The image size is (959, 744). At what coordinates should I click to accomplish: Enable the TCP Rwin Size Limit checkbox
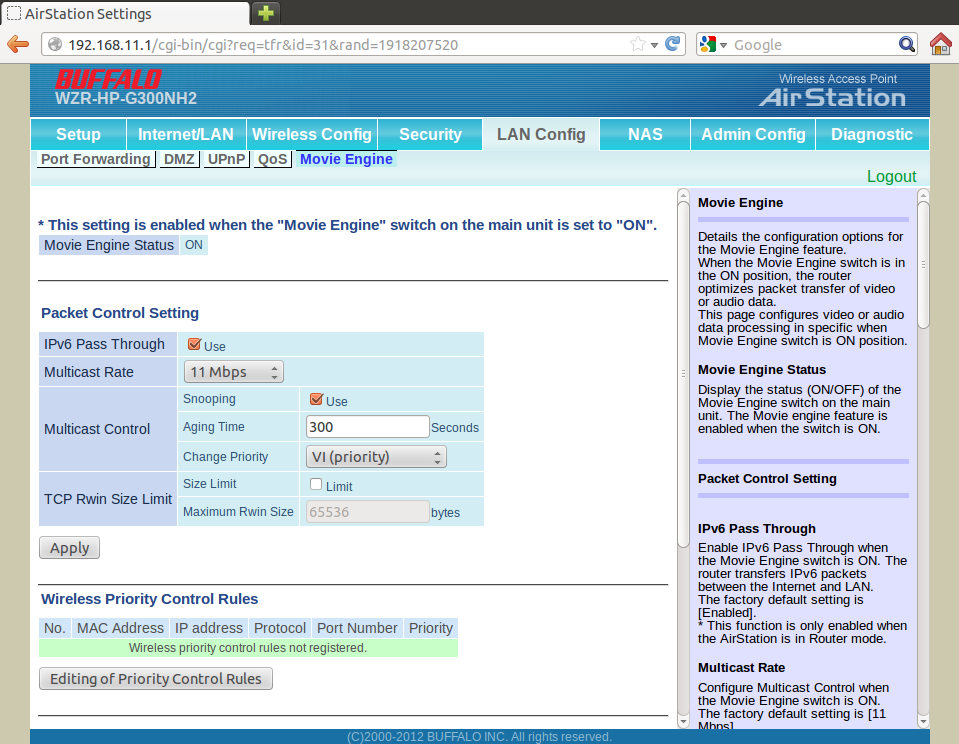click(316, 485)
